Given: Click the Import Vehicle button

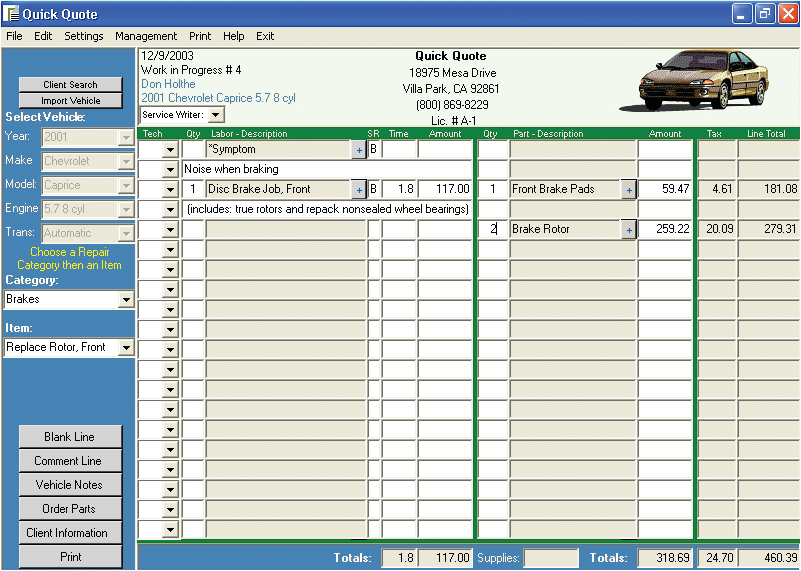Looking at the screenshot, I should [x=70, y=101].
